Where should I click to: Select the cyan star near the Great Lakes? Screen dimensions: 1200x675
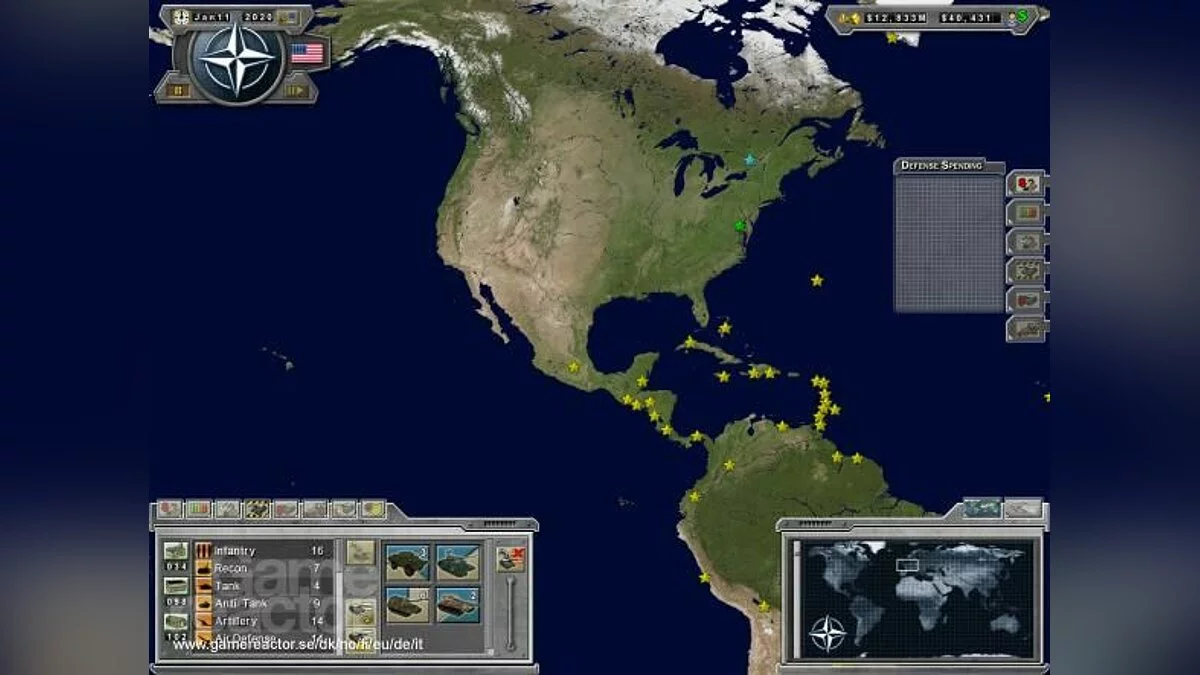pyautogui.click(x=750, y=159)
